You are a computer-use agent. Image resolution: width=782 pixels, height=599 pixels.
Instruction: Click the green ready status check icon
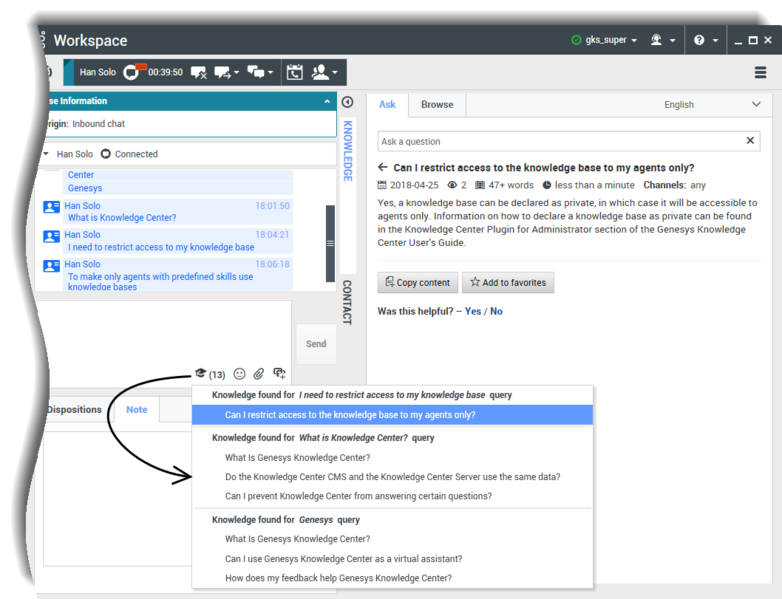click(576, 40)
